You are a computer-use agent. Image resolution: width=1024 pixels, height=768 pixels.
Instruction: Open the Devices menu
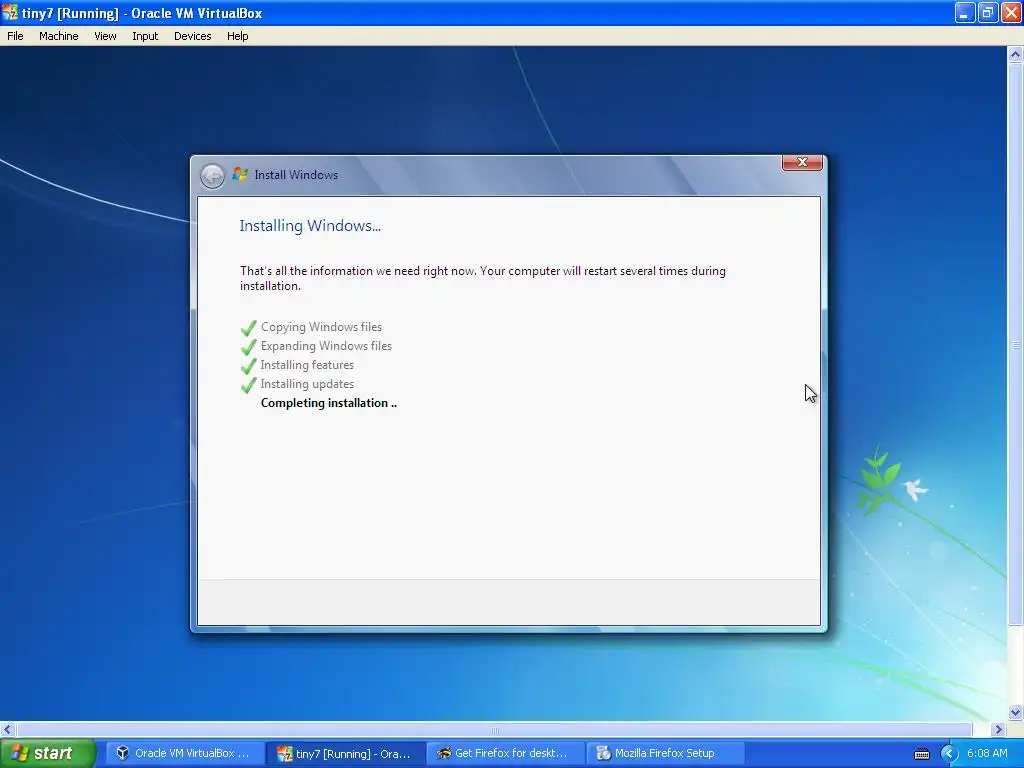tap(193, 36)
